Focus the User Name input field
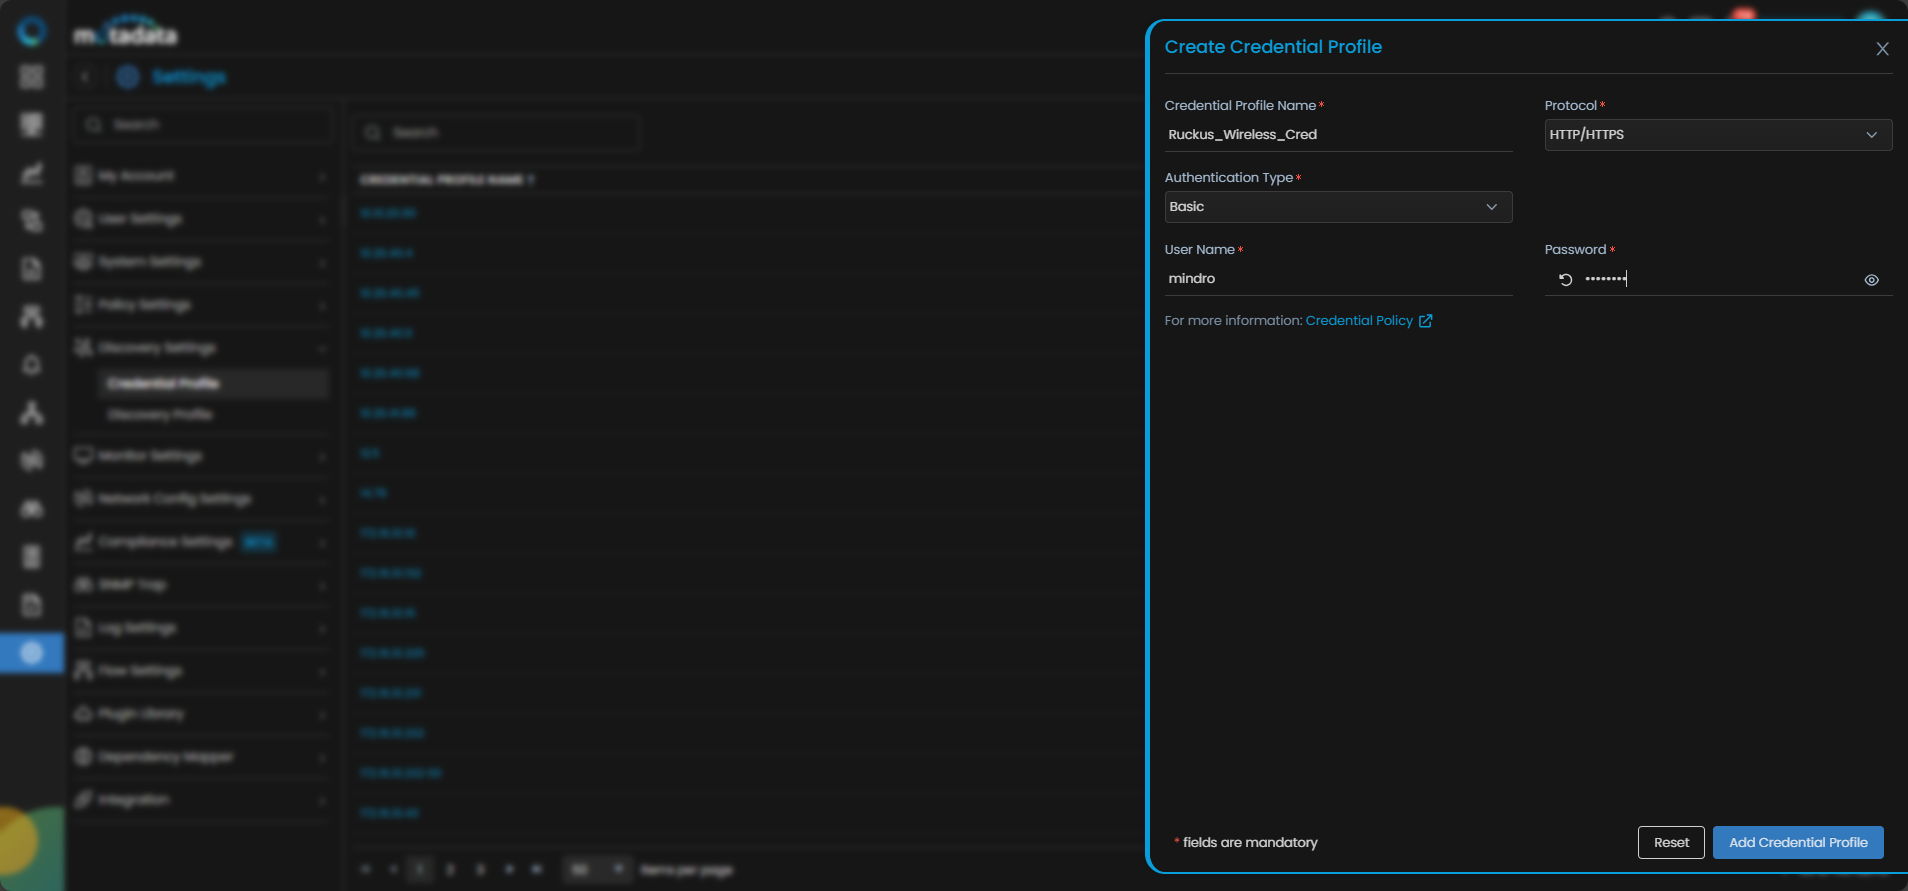The image size is (1908, 891). [1337, 279]
